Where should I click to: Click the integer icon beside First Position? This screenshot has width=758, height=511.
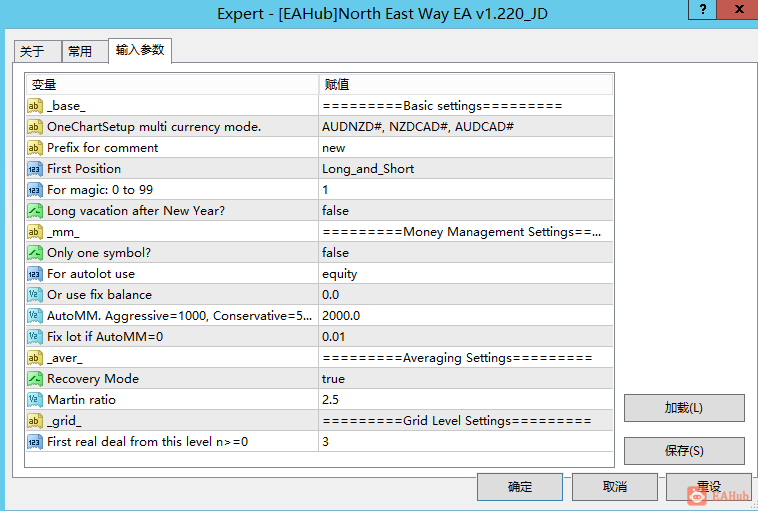point(35,169)
